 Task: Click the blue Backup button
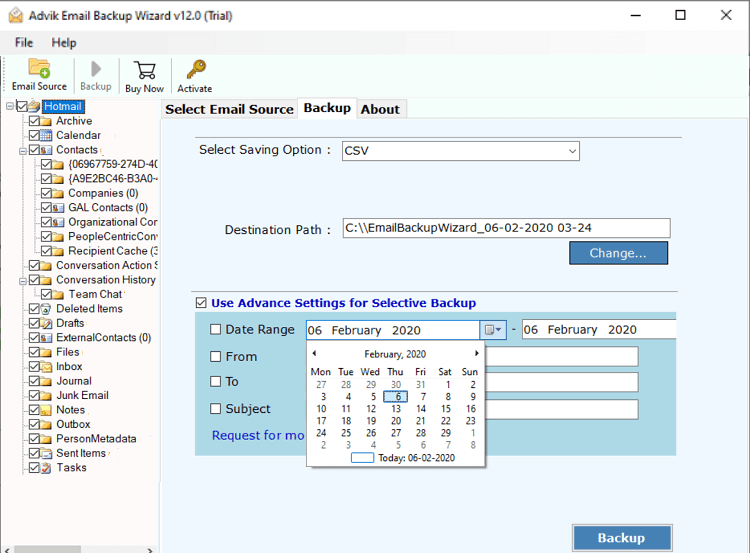pyautogui.click(x=622, y=538)
